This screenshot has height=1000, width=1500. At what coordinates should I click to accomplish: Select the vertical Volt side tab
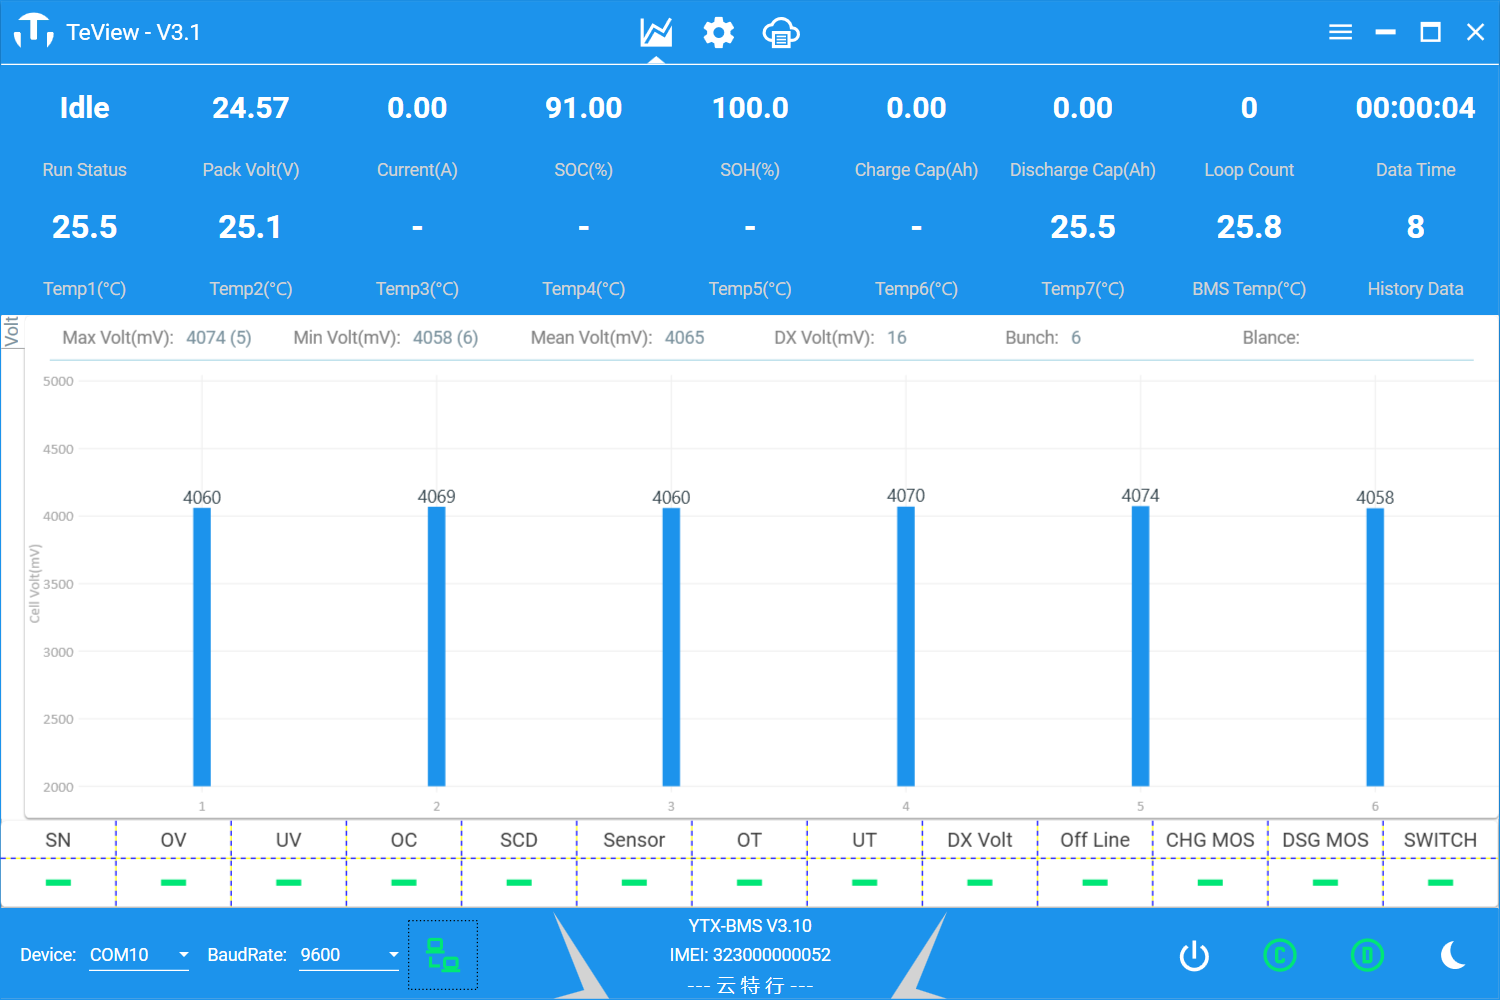[x=12, y=332]
